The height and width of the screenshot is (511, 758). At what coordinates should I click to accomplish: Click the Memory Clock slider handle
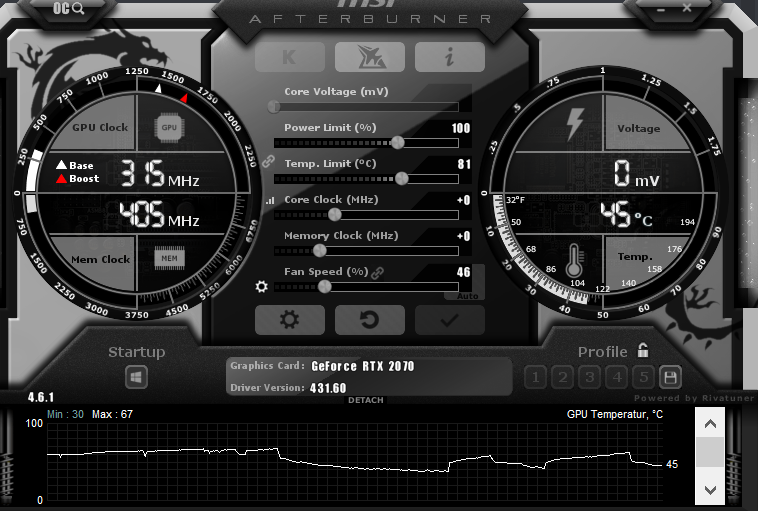point(320,250)
